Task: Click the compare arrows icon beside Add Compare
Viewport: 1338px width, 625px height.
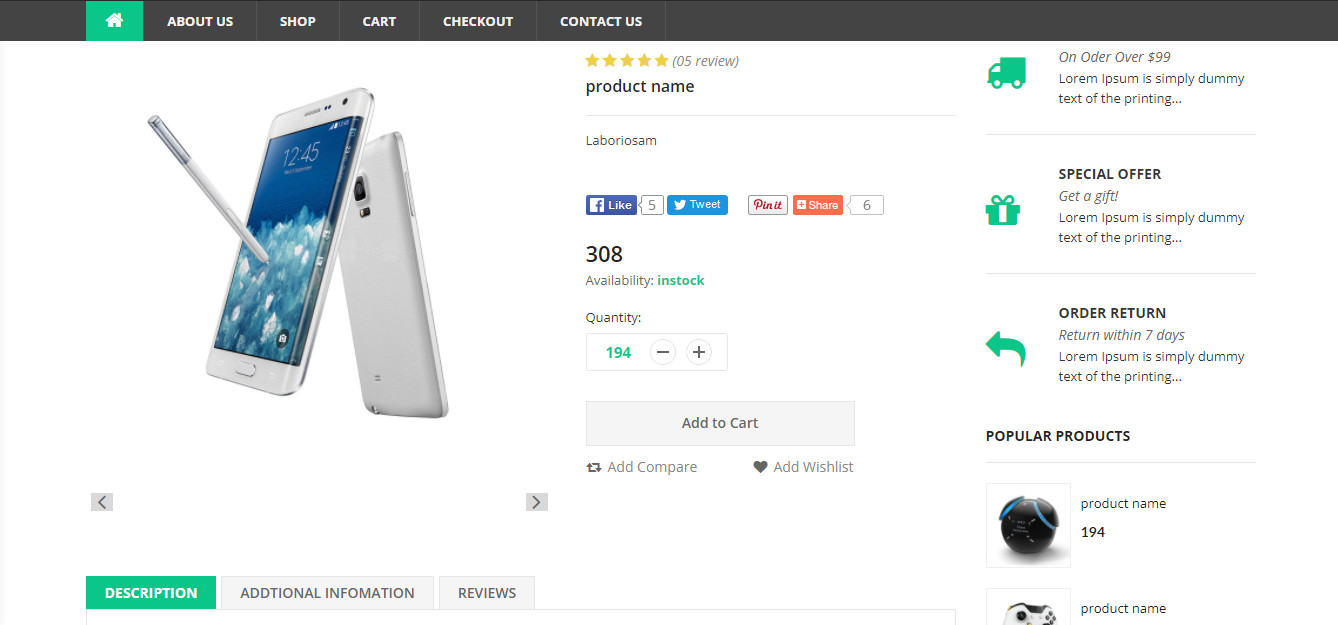Action: point(594,466)
